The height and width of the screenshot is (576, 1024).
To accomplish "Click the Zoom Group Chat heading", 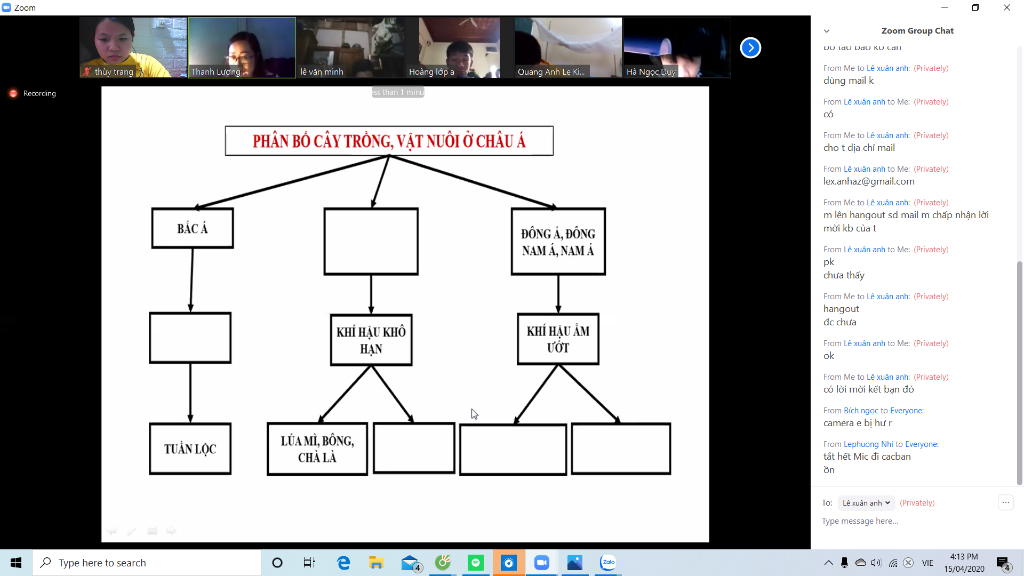I will click(917, 31).
